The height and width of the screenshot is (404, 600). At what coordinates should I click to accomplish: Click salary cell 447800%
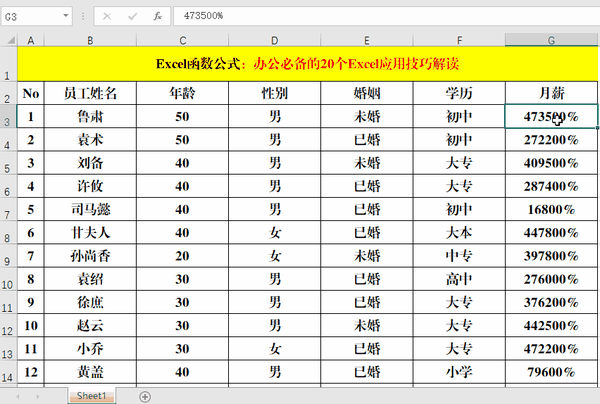point(551,233)
